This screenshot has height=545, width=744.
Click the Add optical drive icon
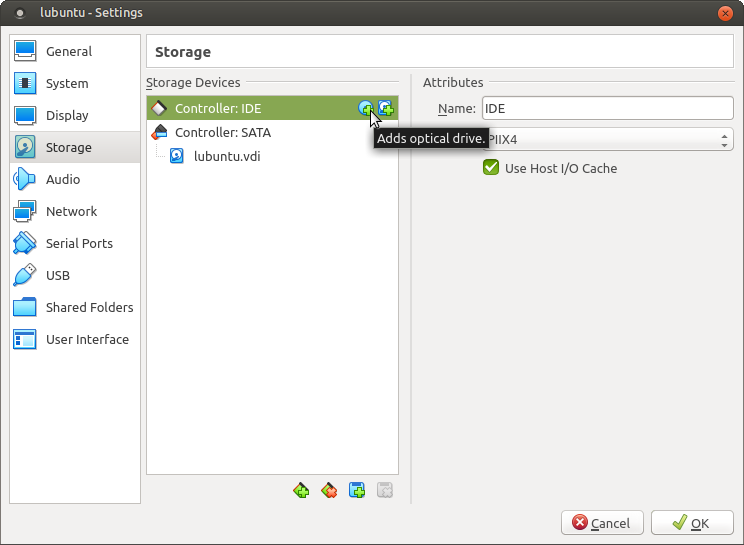(365, 108)
